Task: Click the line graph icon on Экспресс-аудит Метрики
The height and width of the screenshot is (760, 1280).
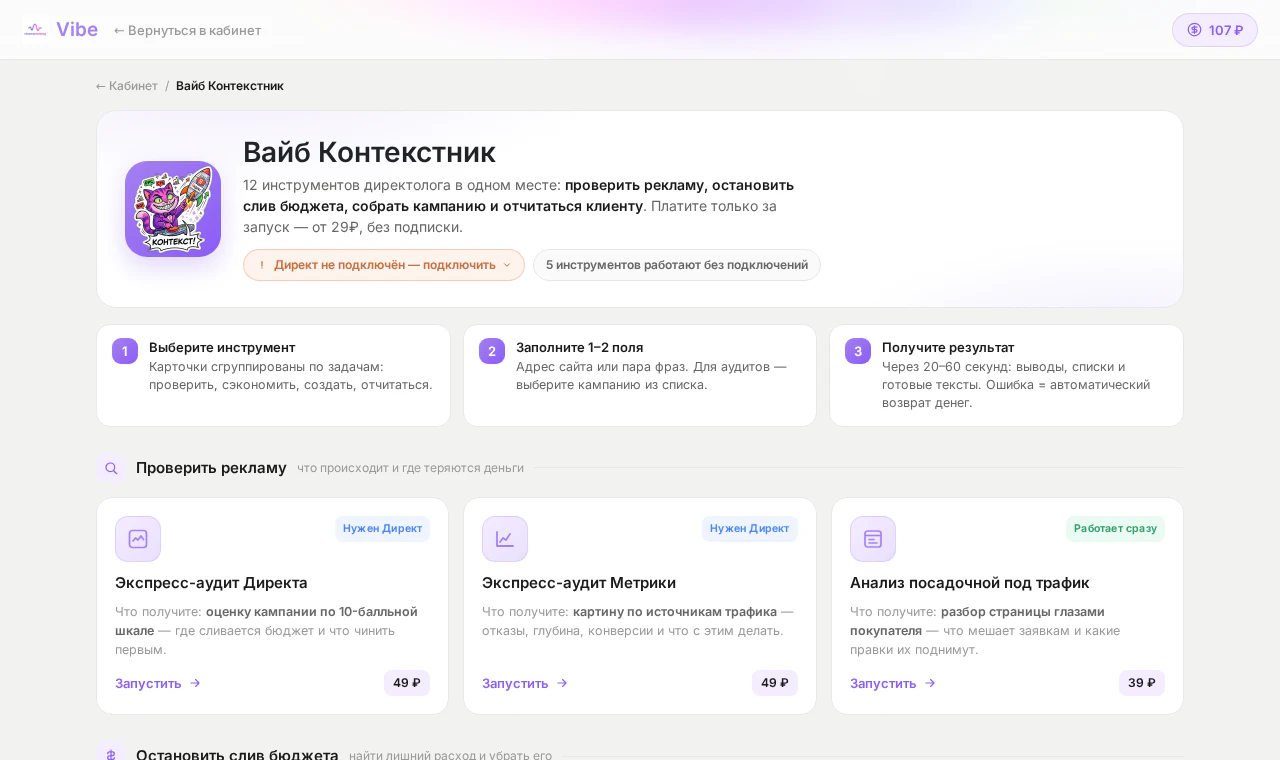Action: coord(505,539)
